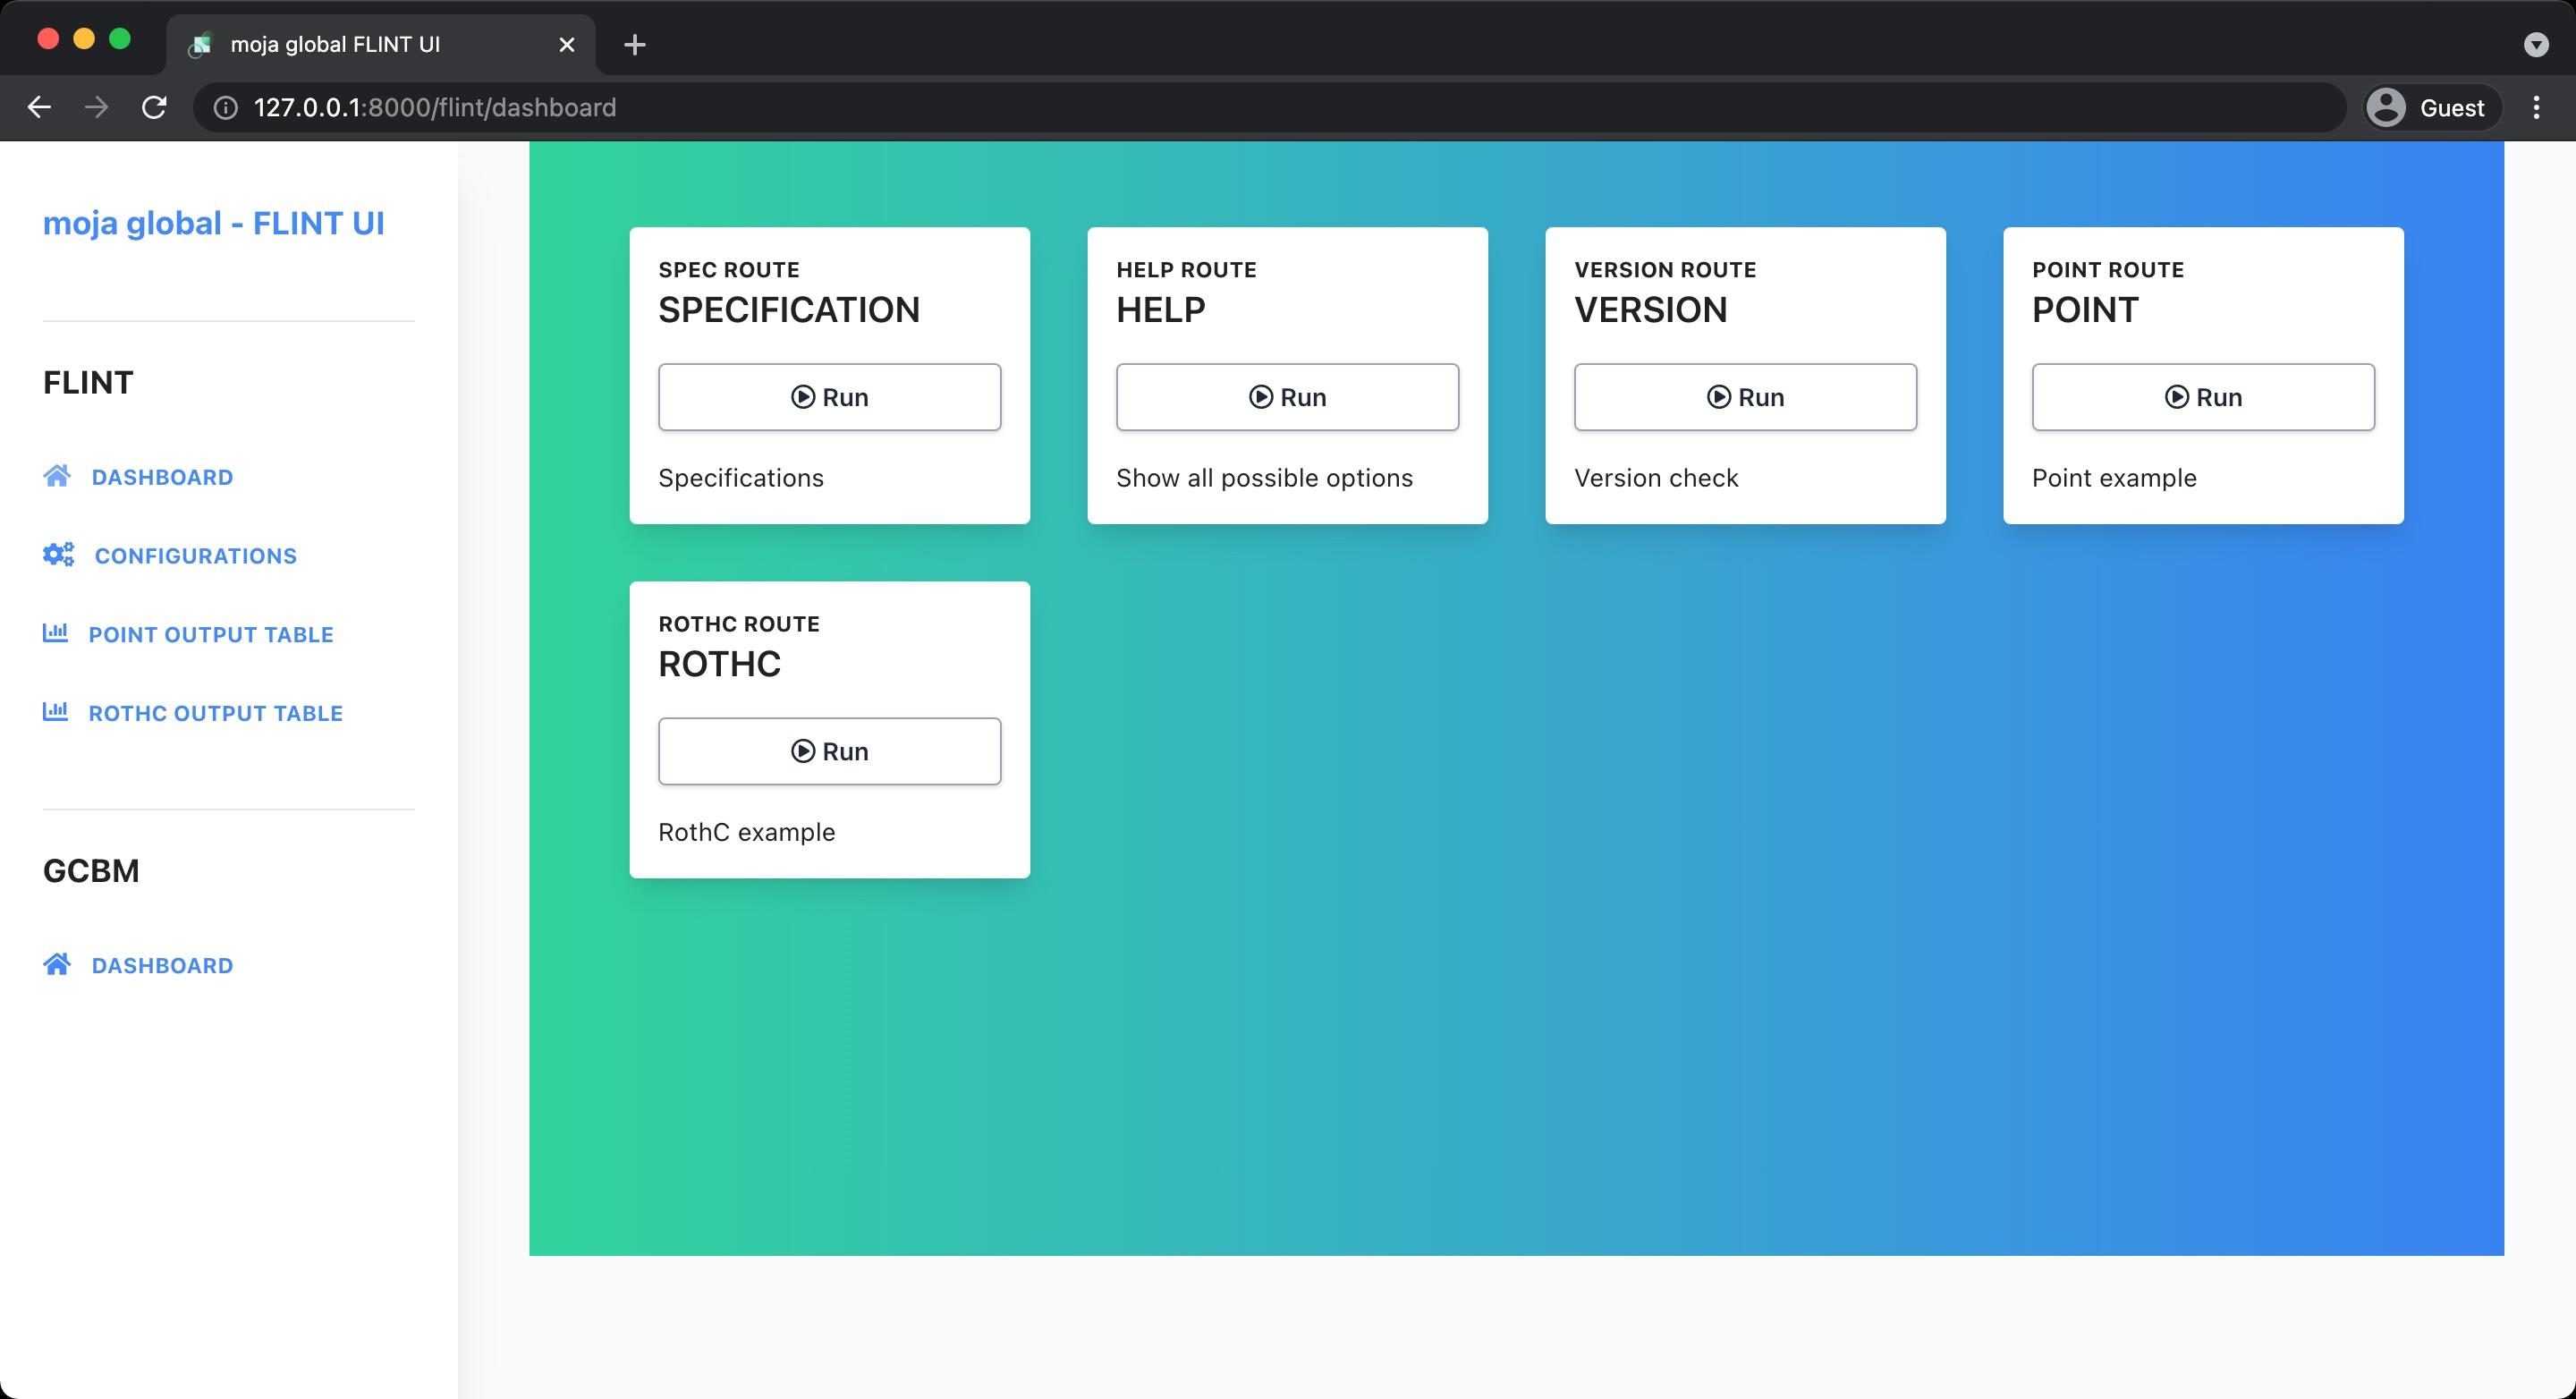Open the Guest profile menu
This screenshot has width=2576, height=1399.
click(2430, 107)
